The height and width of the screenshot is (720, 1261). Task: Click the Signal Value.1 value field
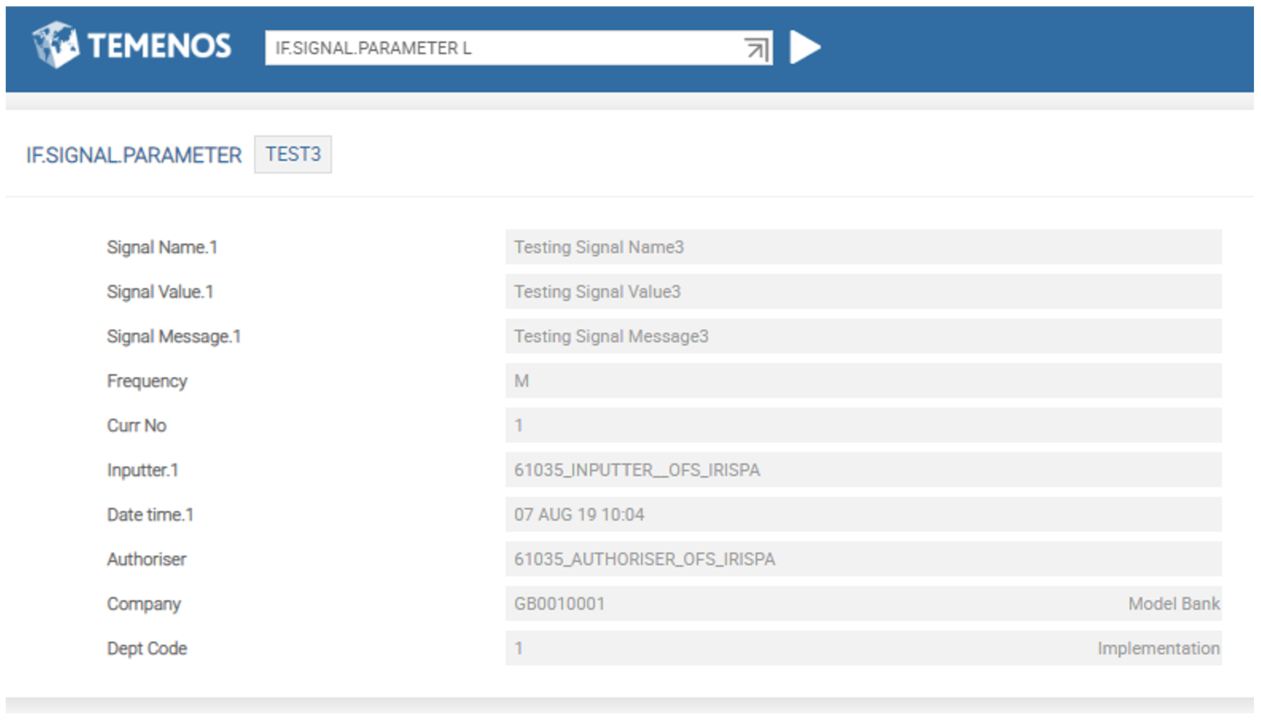point(862,292)
